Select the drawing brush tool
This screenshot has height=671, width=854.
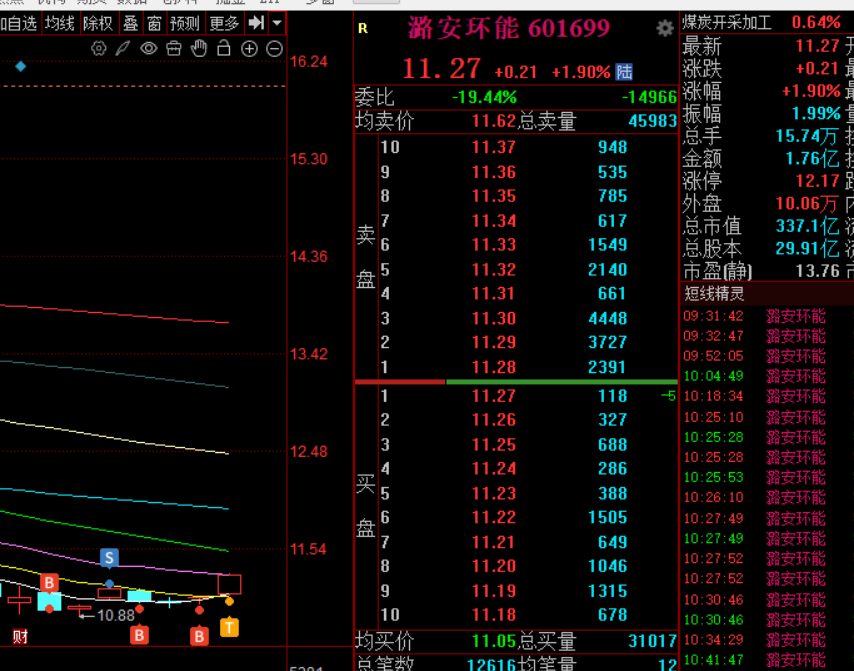click(x=123, y=48)
